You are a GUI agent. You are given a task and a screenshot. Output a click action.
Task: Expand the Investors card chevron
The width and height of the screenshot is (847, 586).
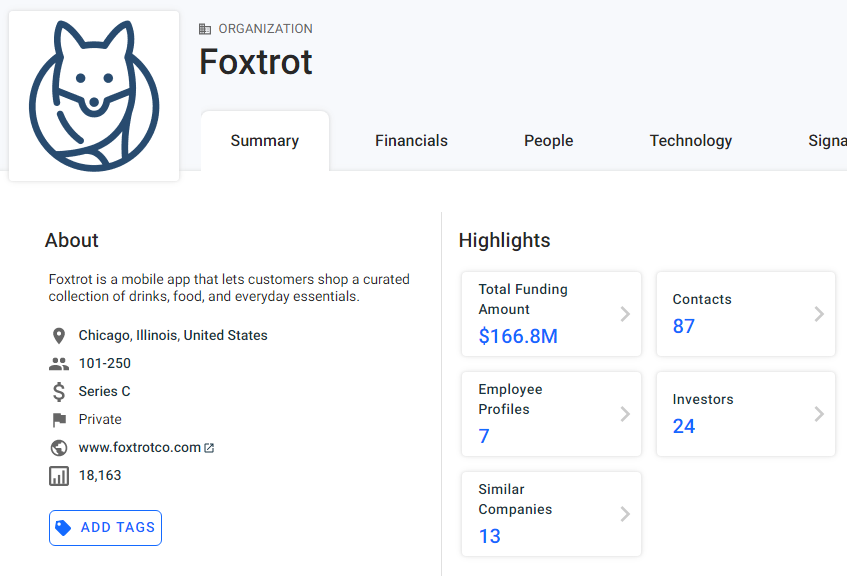819,414
